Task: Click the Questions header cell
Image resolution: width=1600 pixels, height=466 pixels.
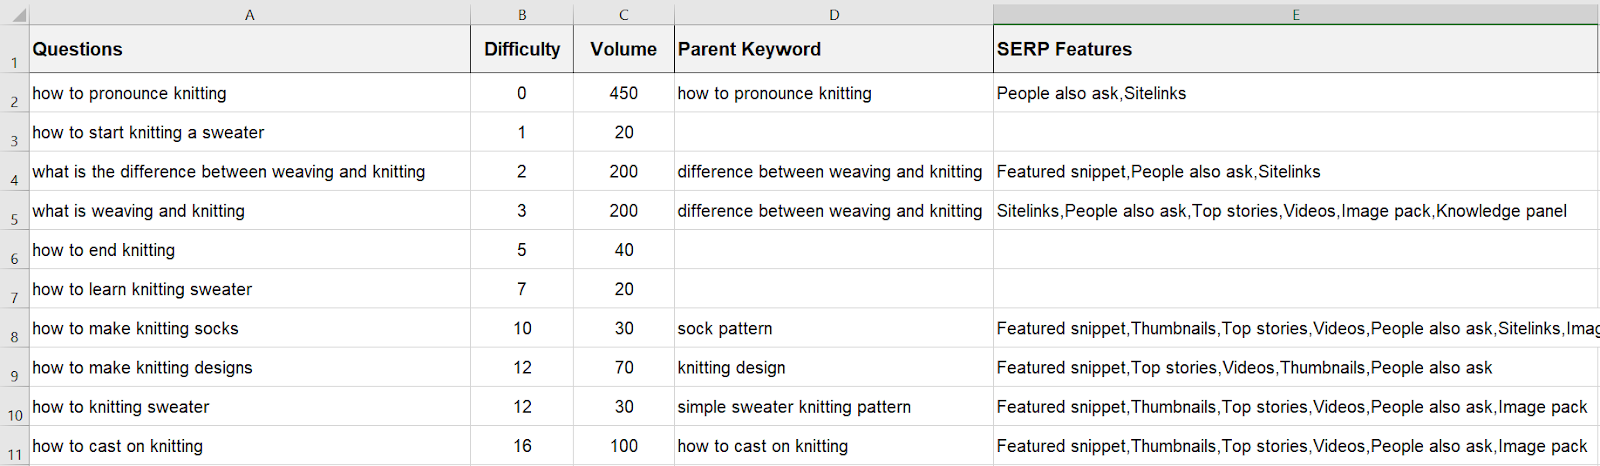Action: [x=250, y=49]
